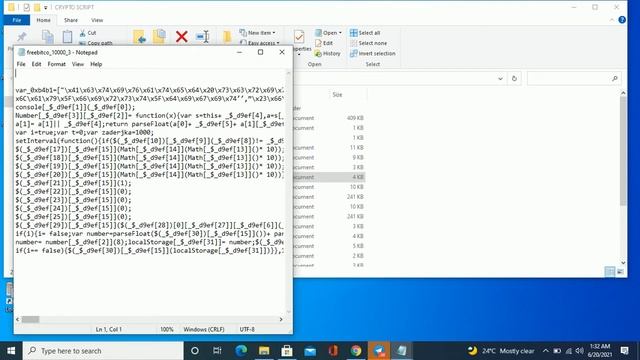Click Invert selection in the ribbon
Screen dimensions: 640x360
373,53
